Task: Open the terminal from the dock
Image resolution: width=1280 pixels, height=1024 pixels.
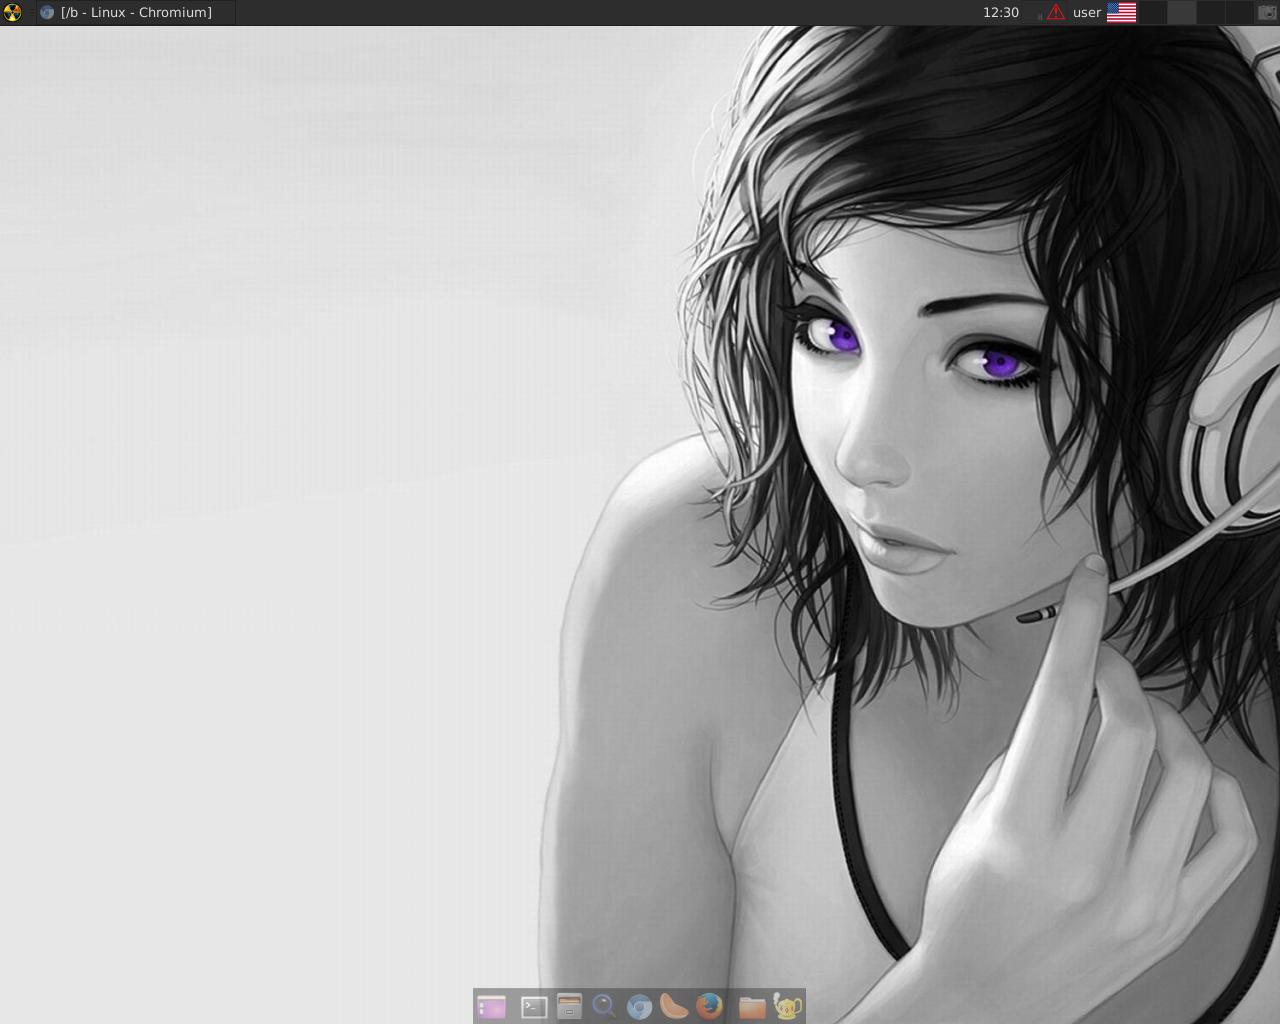Action: pos(534,1006)
